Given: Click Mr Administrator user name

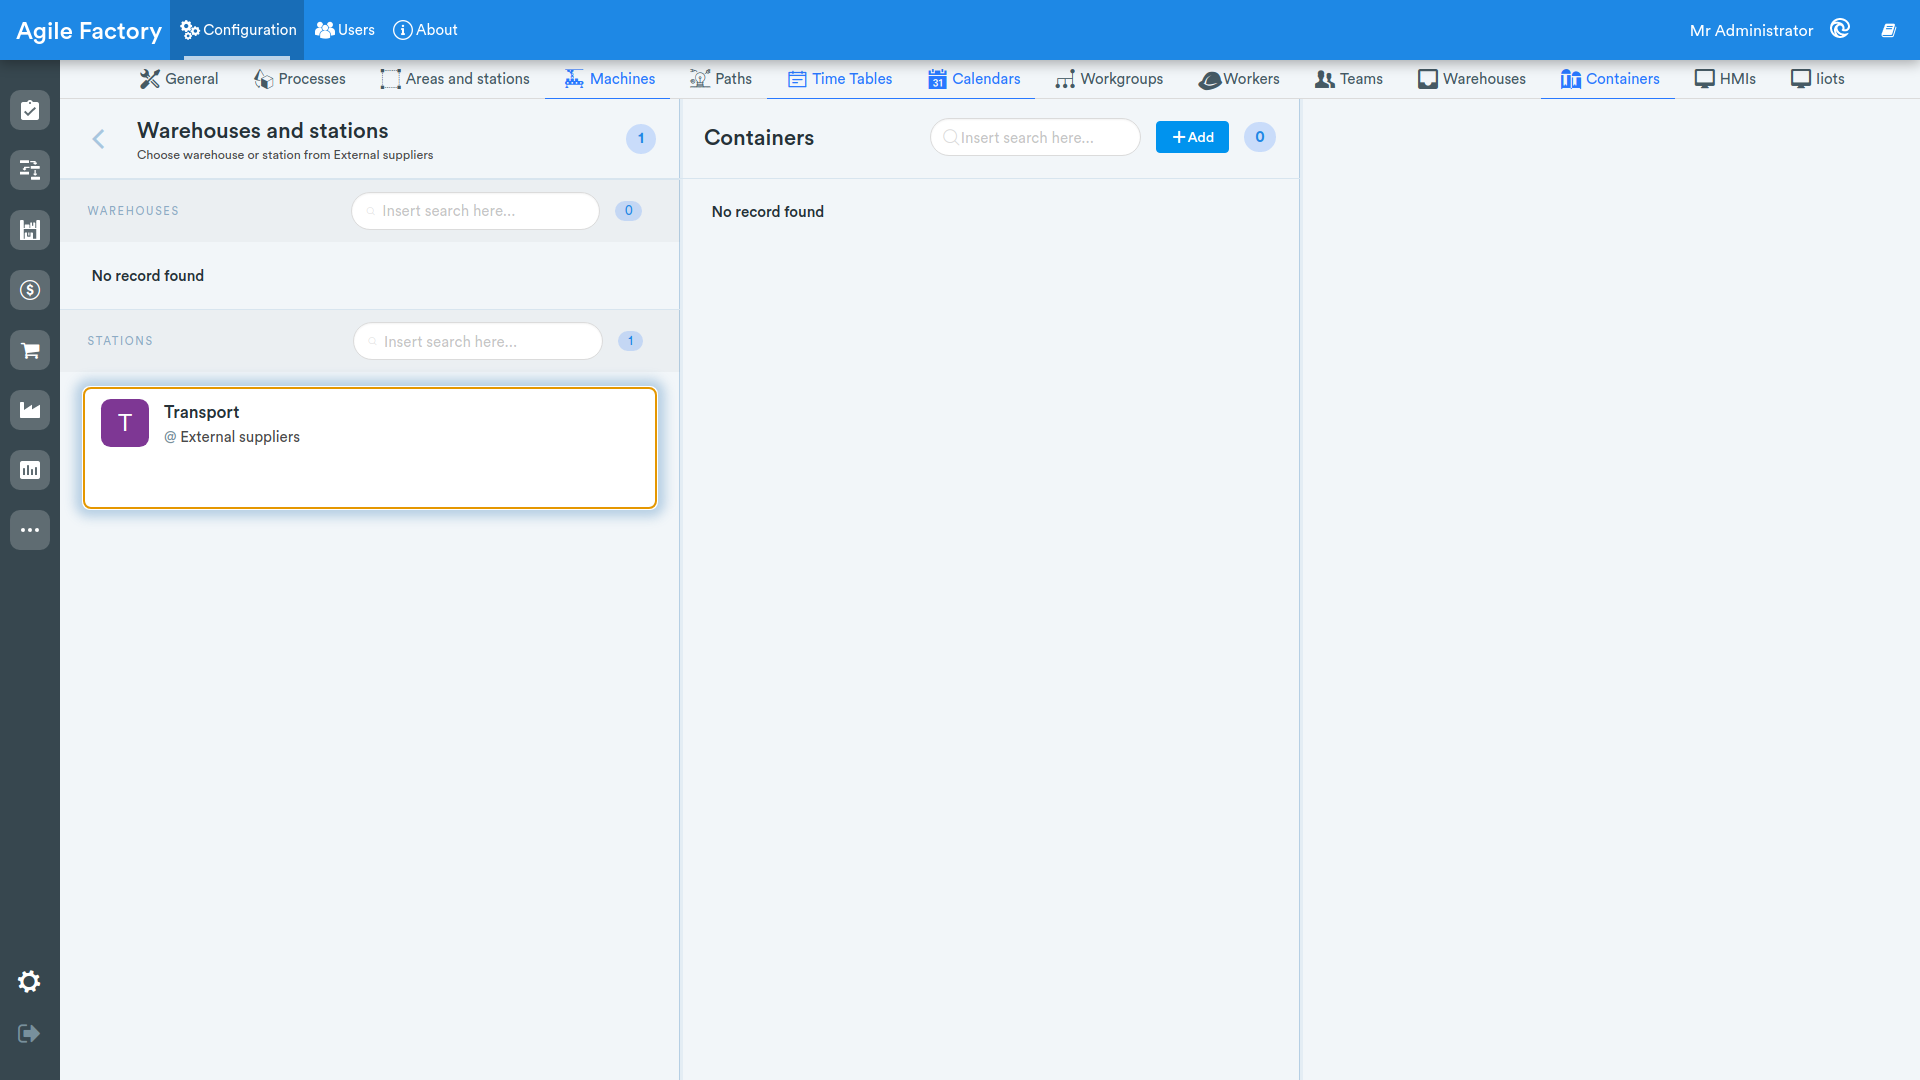Looking at the screenshot, I should [x=1751, y=30].
